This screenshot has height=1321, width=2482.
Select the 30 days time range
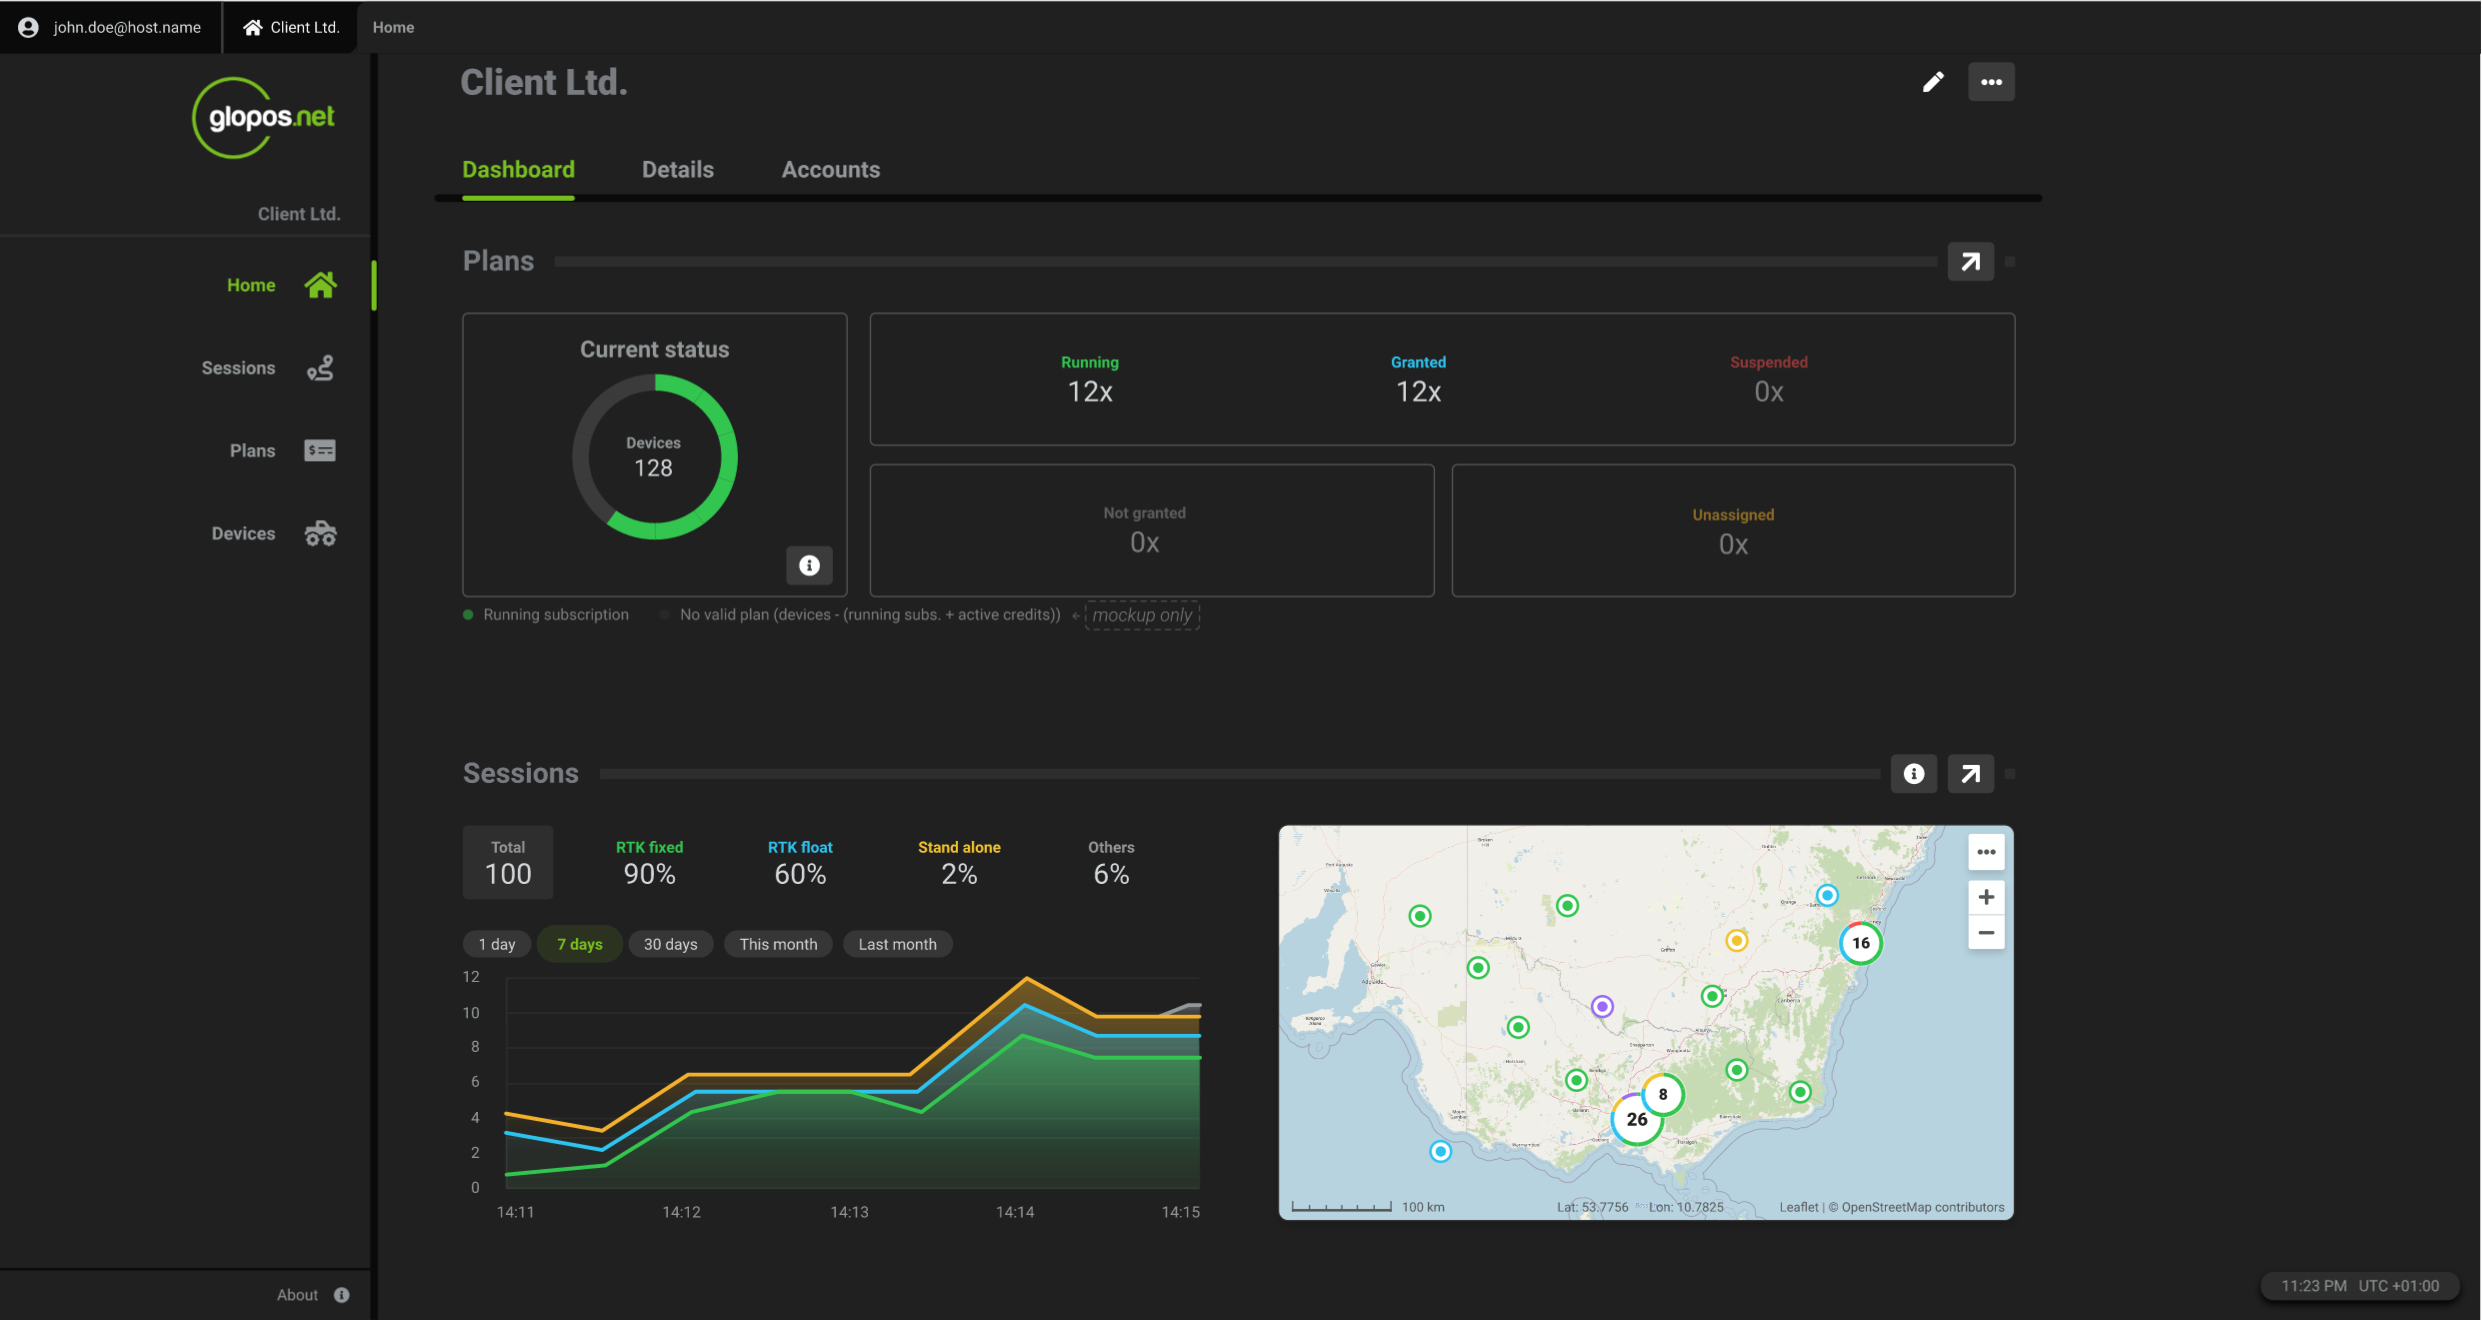670,944
